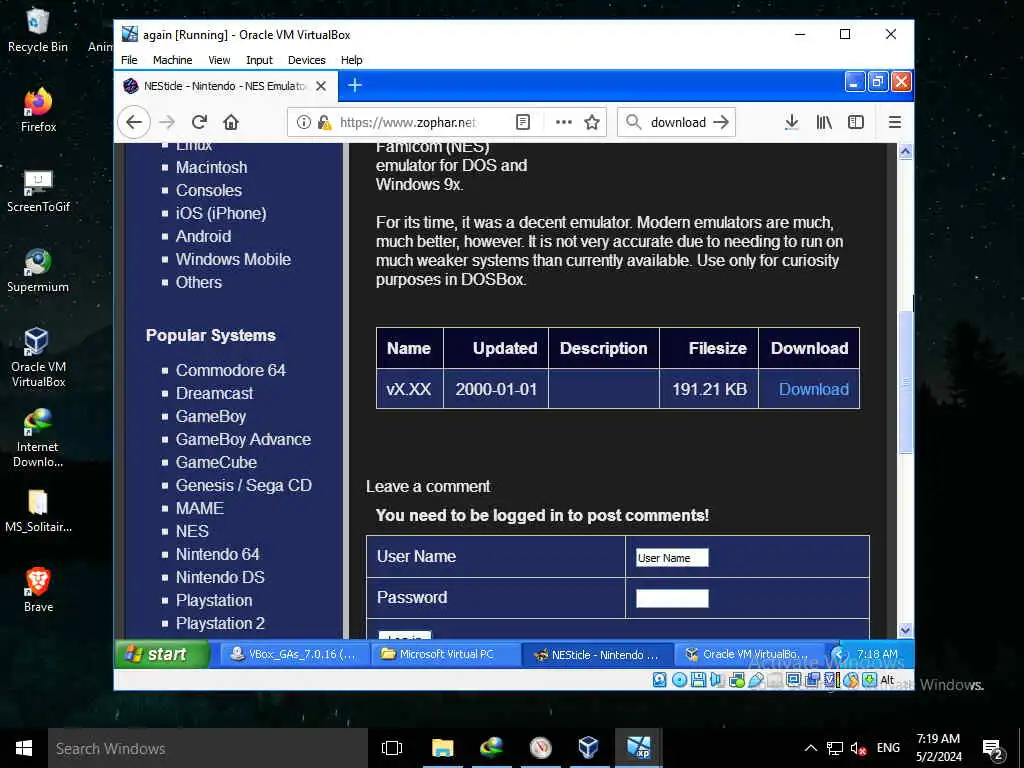Image resolution: width=1024 pixels, height=768 pixels.
Task: Open Help menu in VirtualBox
Action: point(351,60)
